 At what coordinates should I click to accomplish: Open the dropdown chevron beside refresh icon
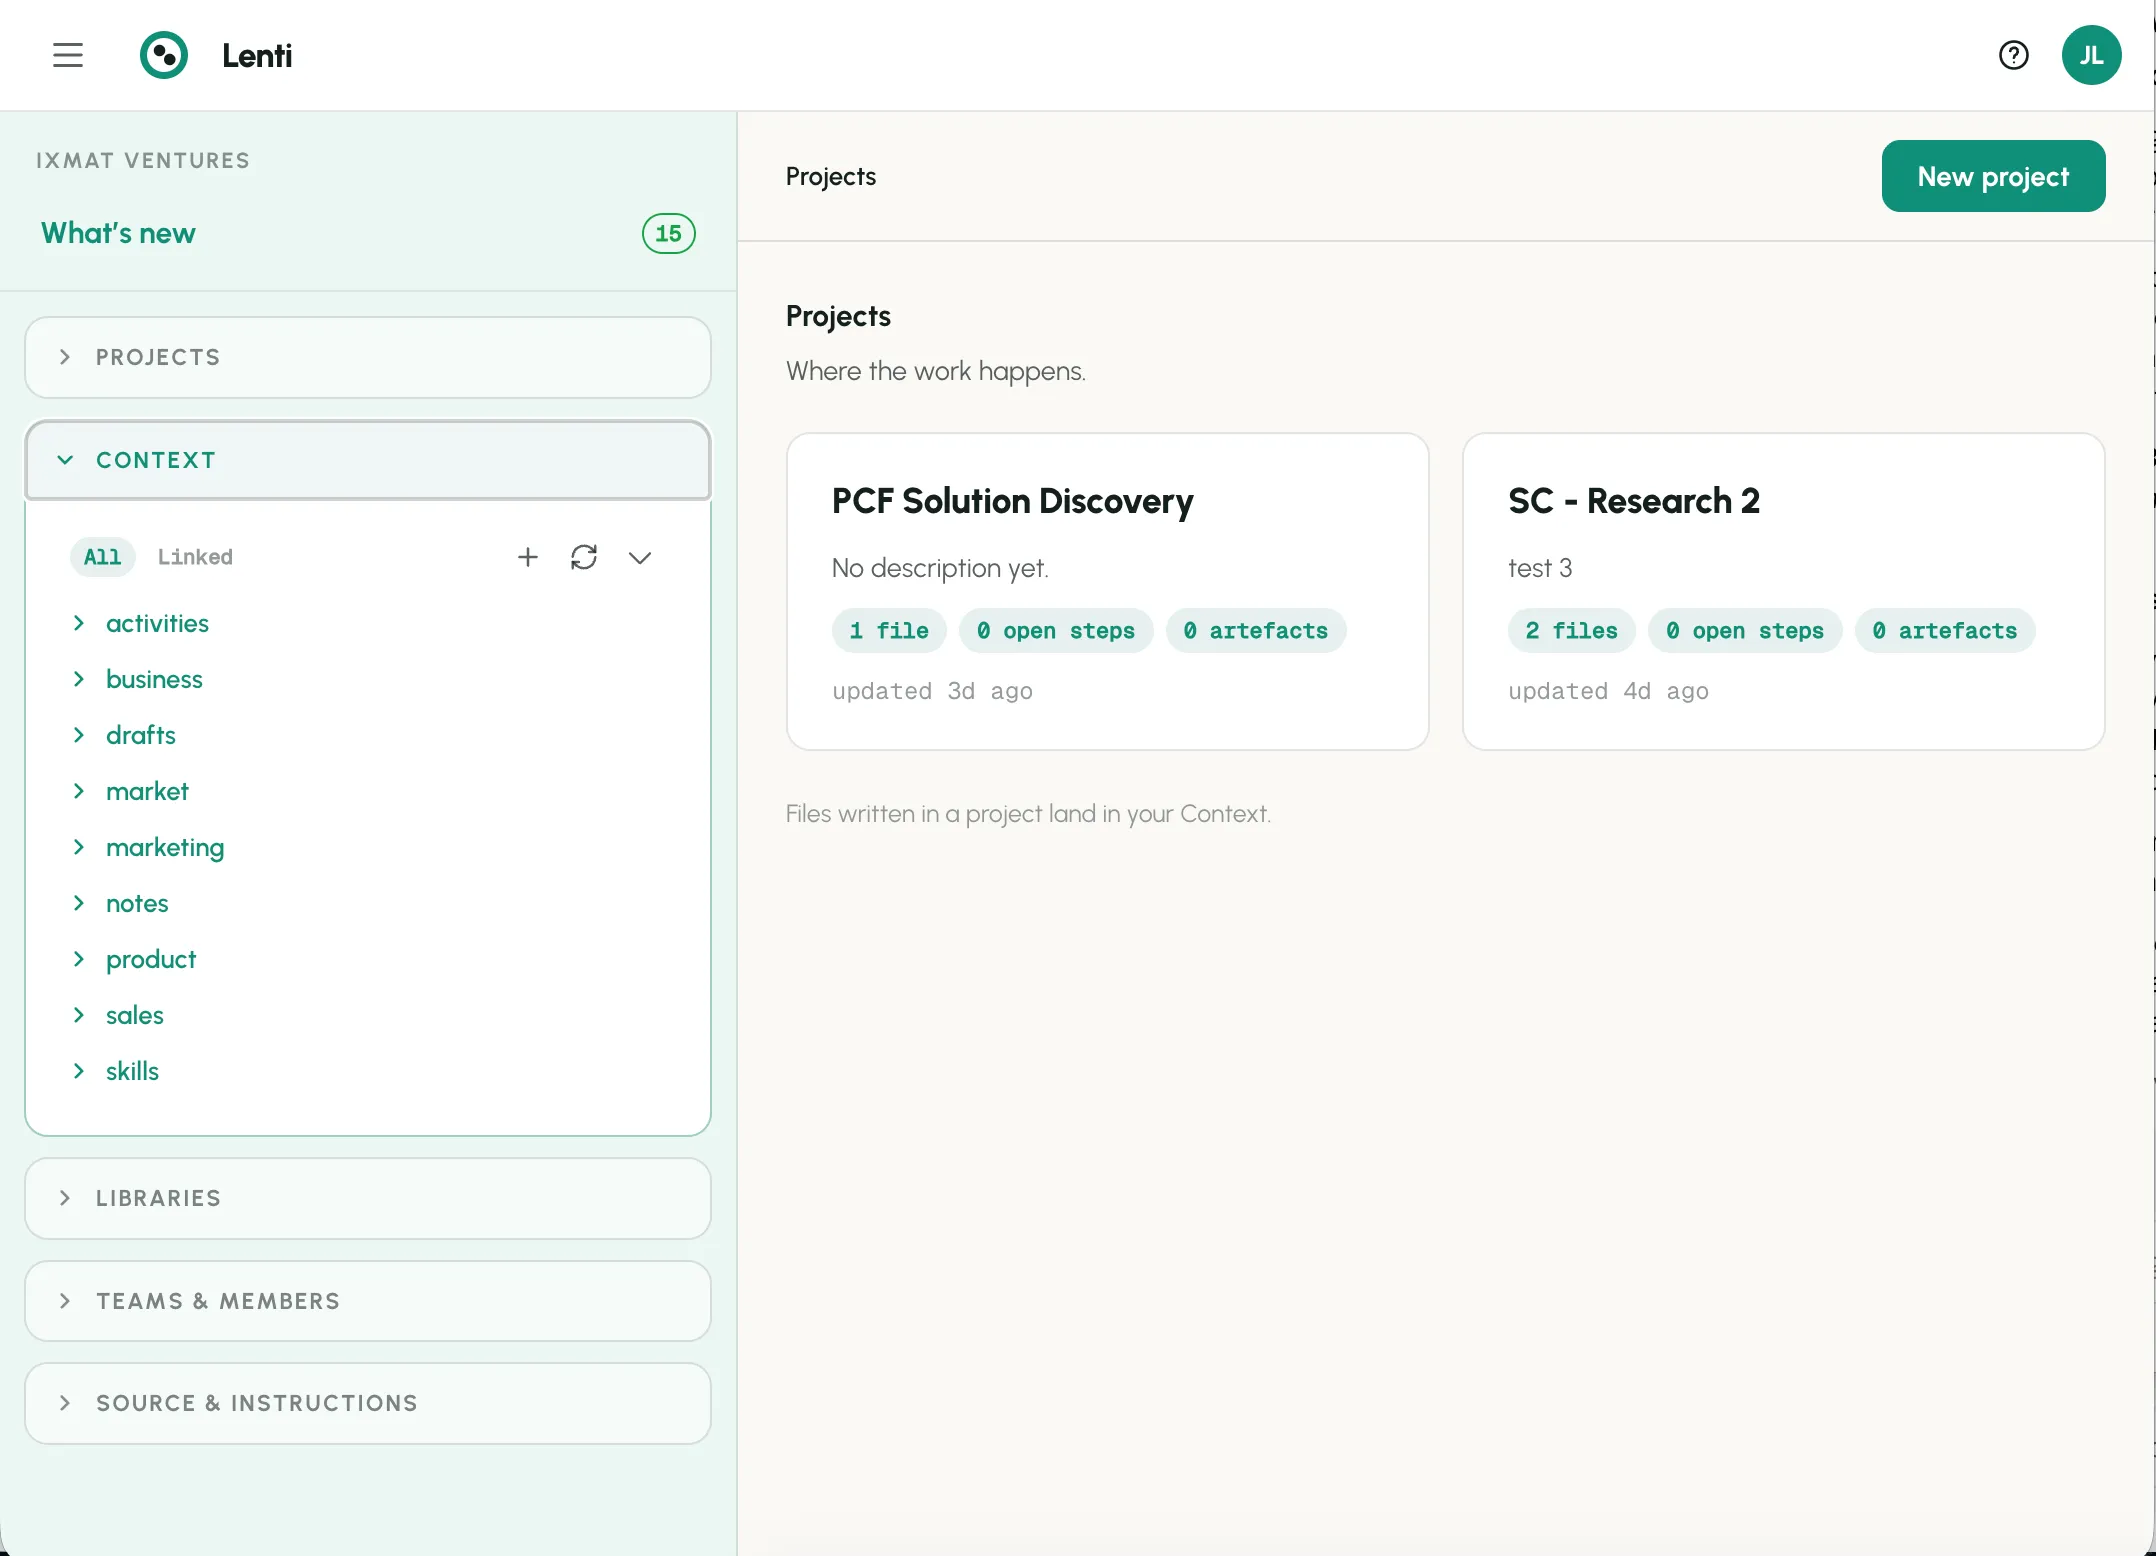click(x=640, y=557)
